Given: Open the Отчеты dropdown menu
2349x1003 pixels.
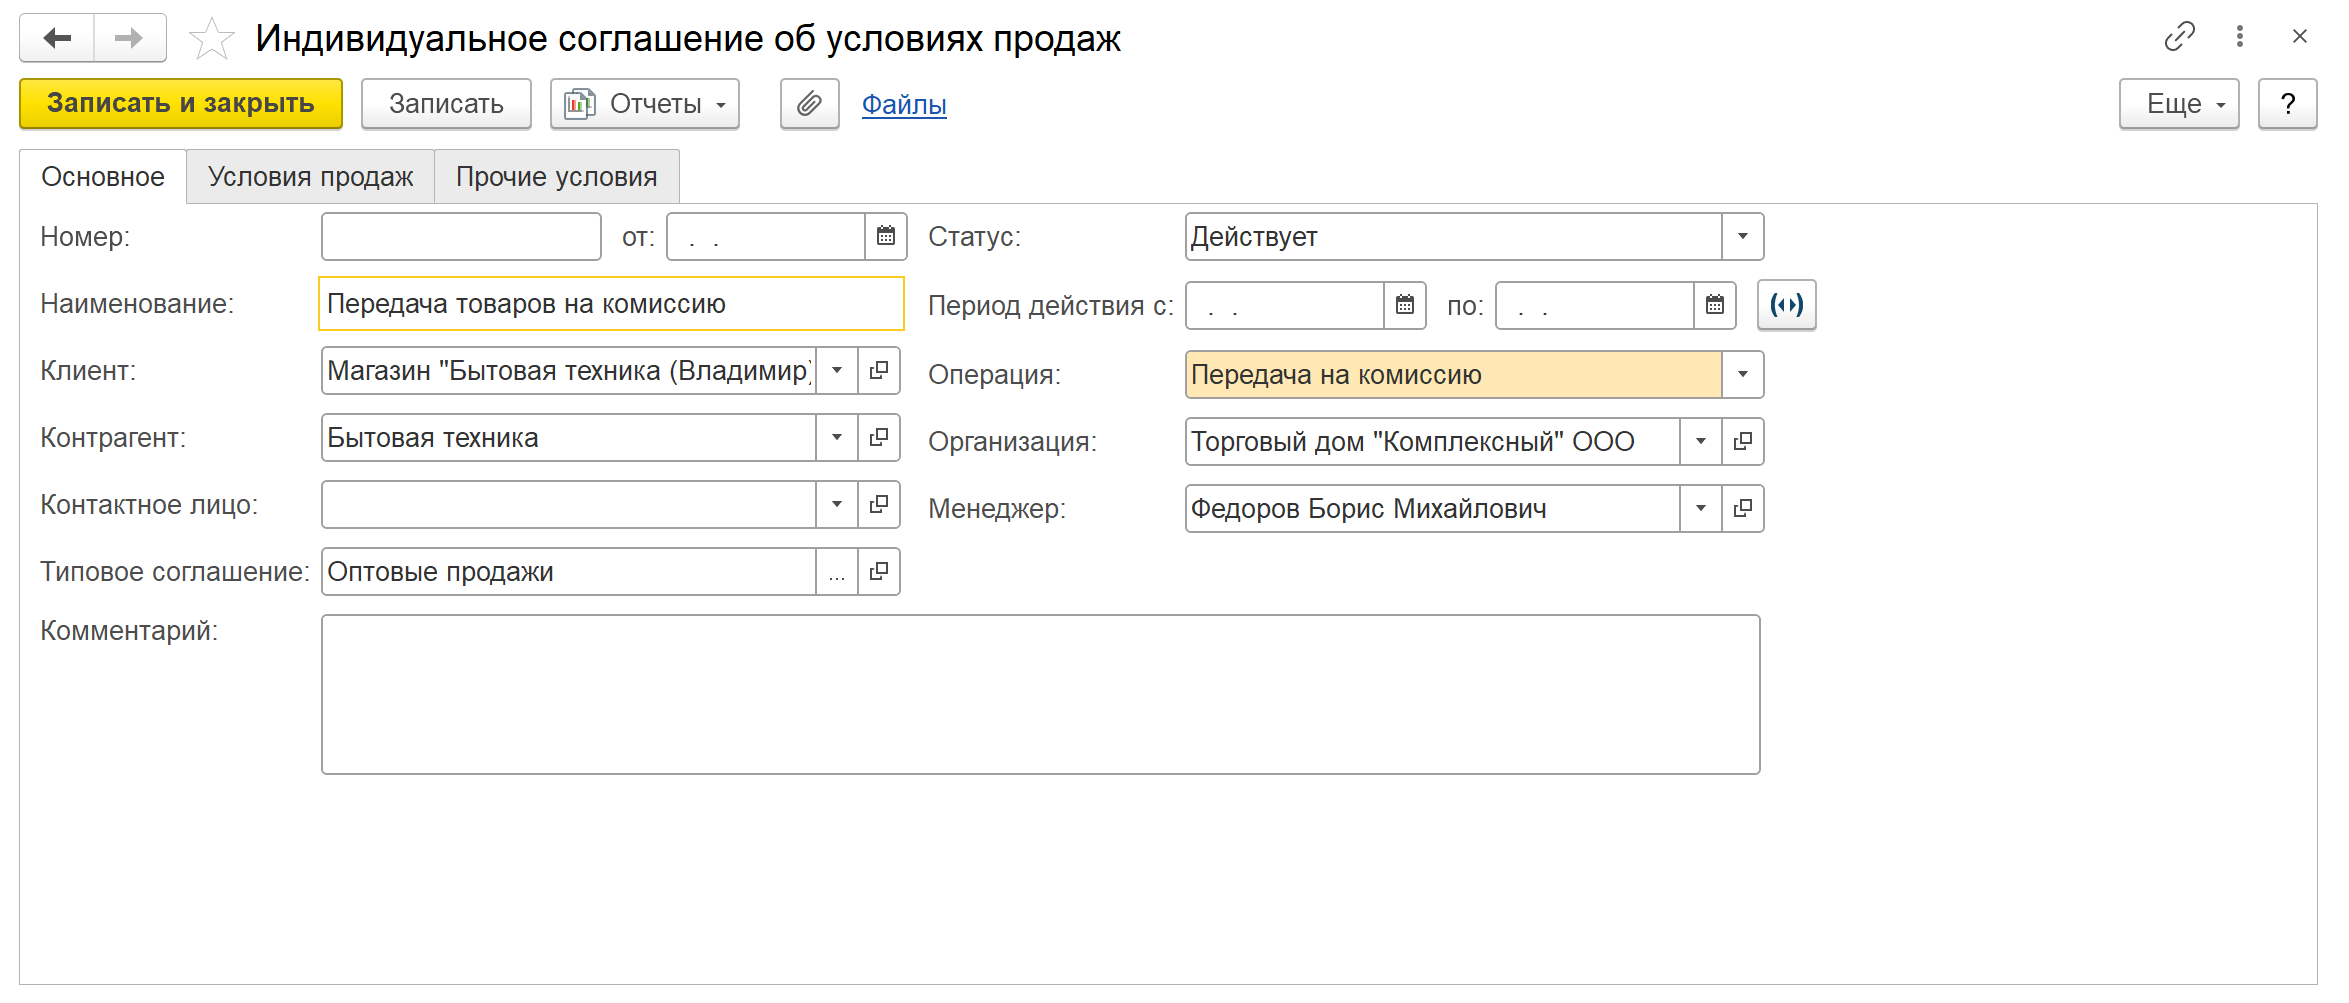Looking at the screenshot, I should click(645, 104).
